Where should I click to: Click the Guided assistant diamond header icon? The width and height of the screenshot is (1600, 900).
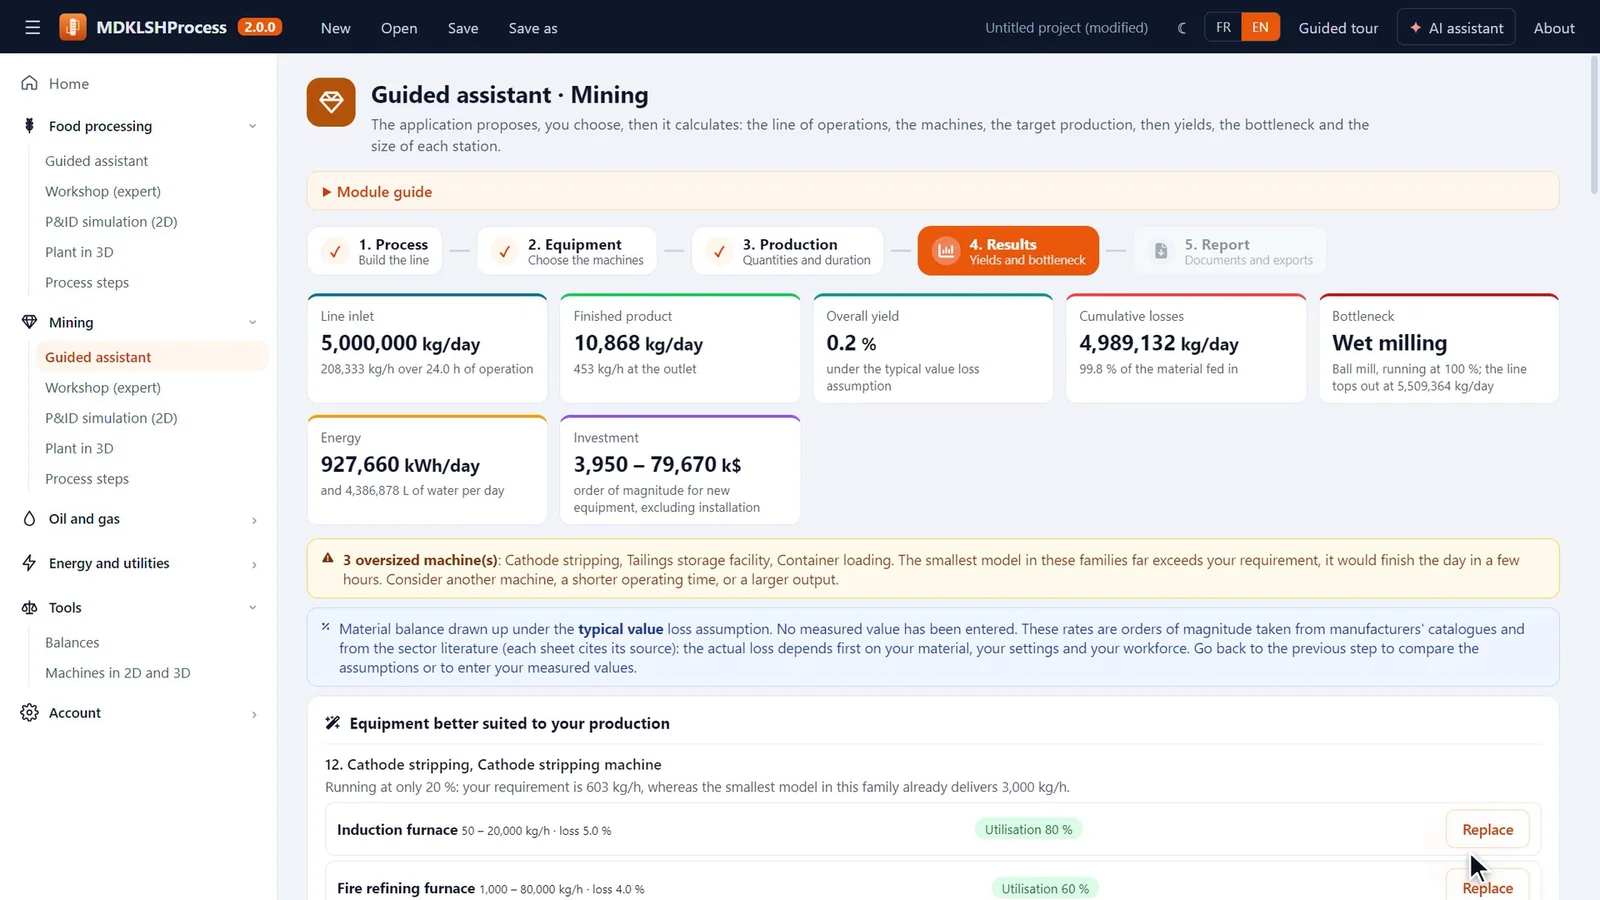[331, 102]
